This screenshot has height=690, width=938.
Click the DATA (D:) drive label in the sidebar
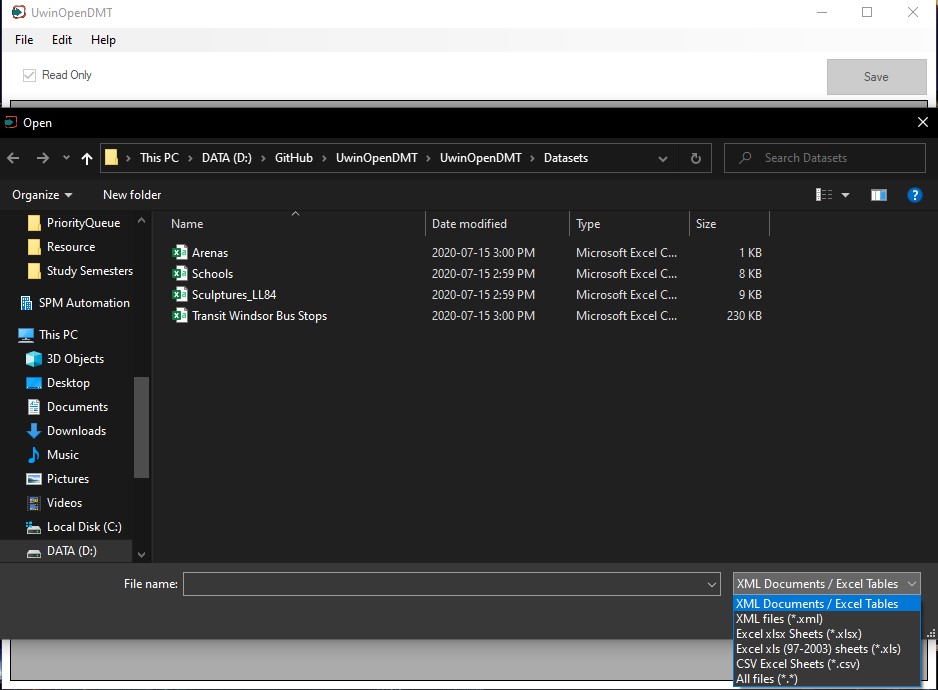pos(71,551)
